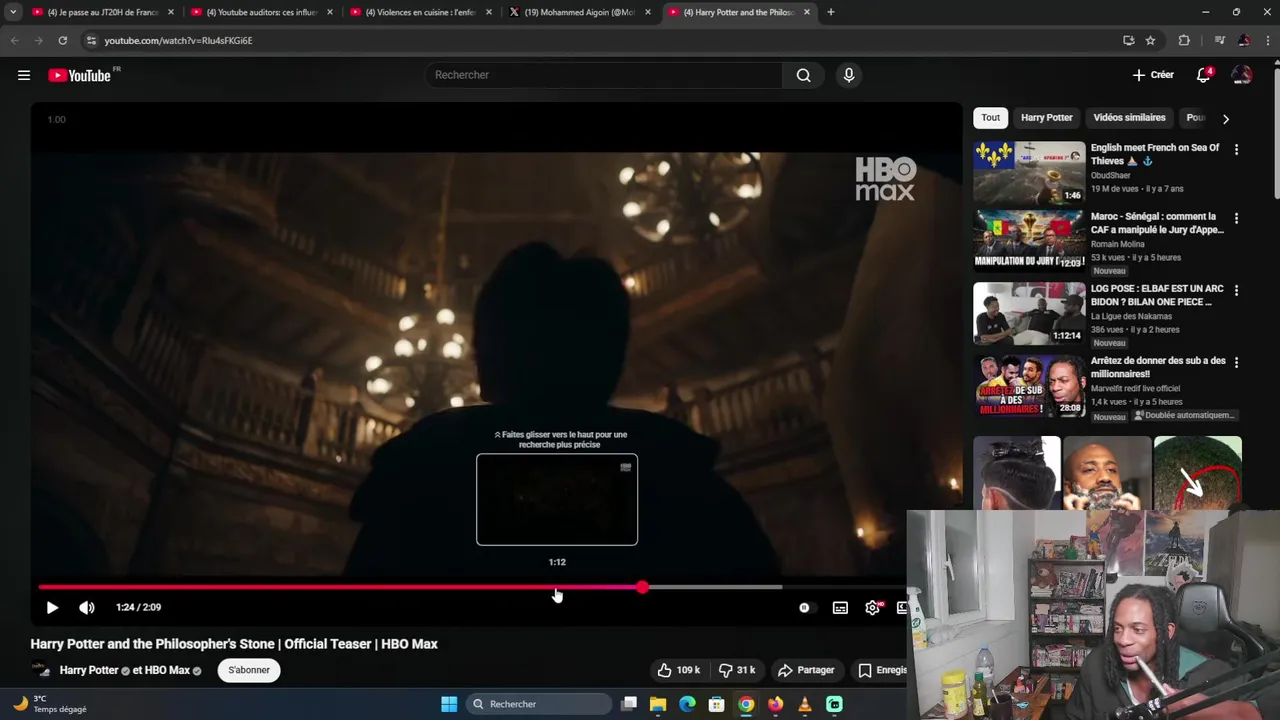
Task: Open the YouTube guide hamburger menu
Action: coord(24,75)
